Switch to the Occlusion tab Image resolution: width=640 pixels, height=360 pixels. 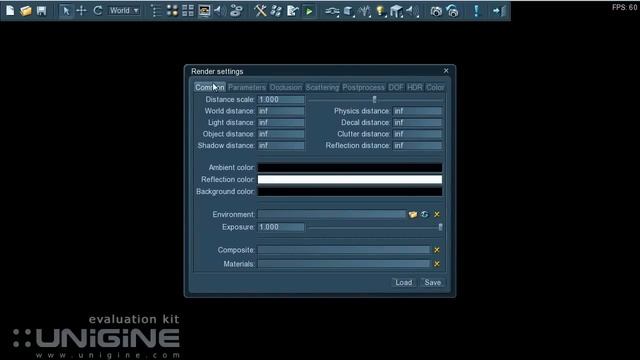(x=286, y=87)
